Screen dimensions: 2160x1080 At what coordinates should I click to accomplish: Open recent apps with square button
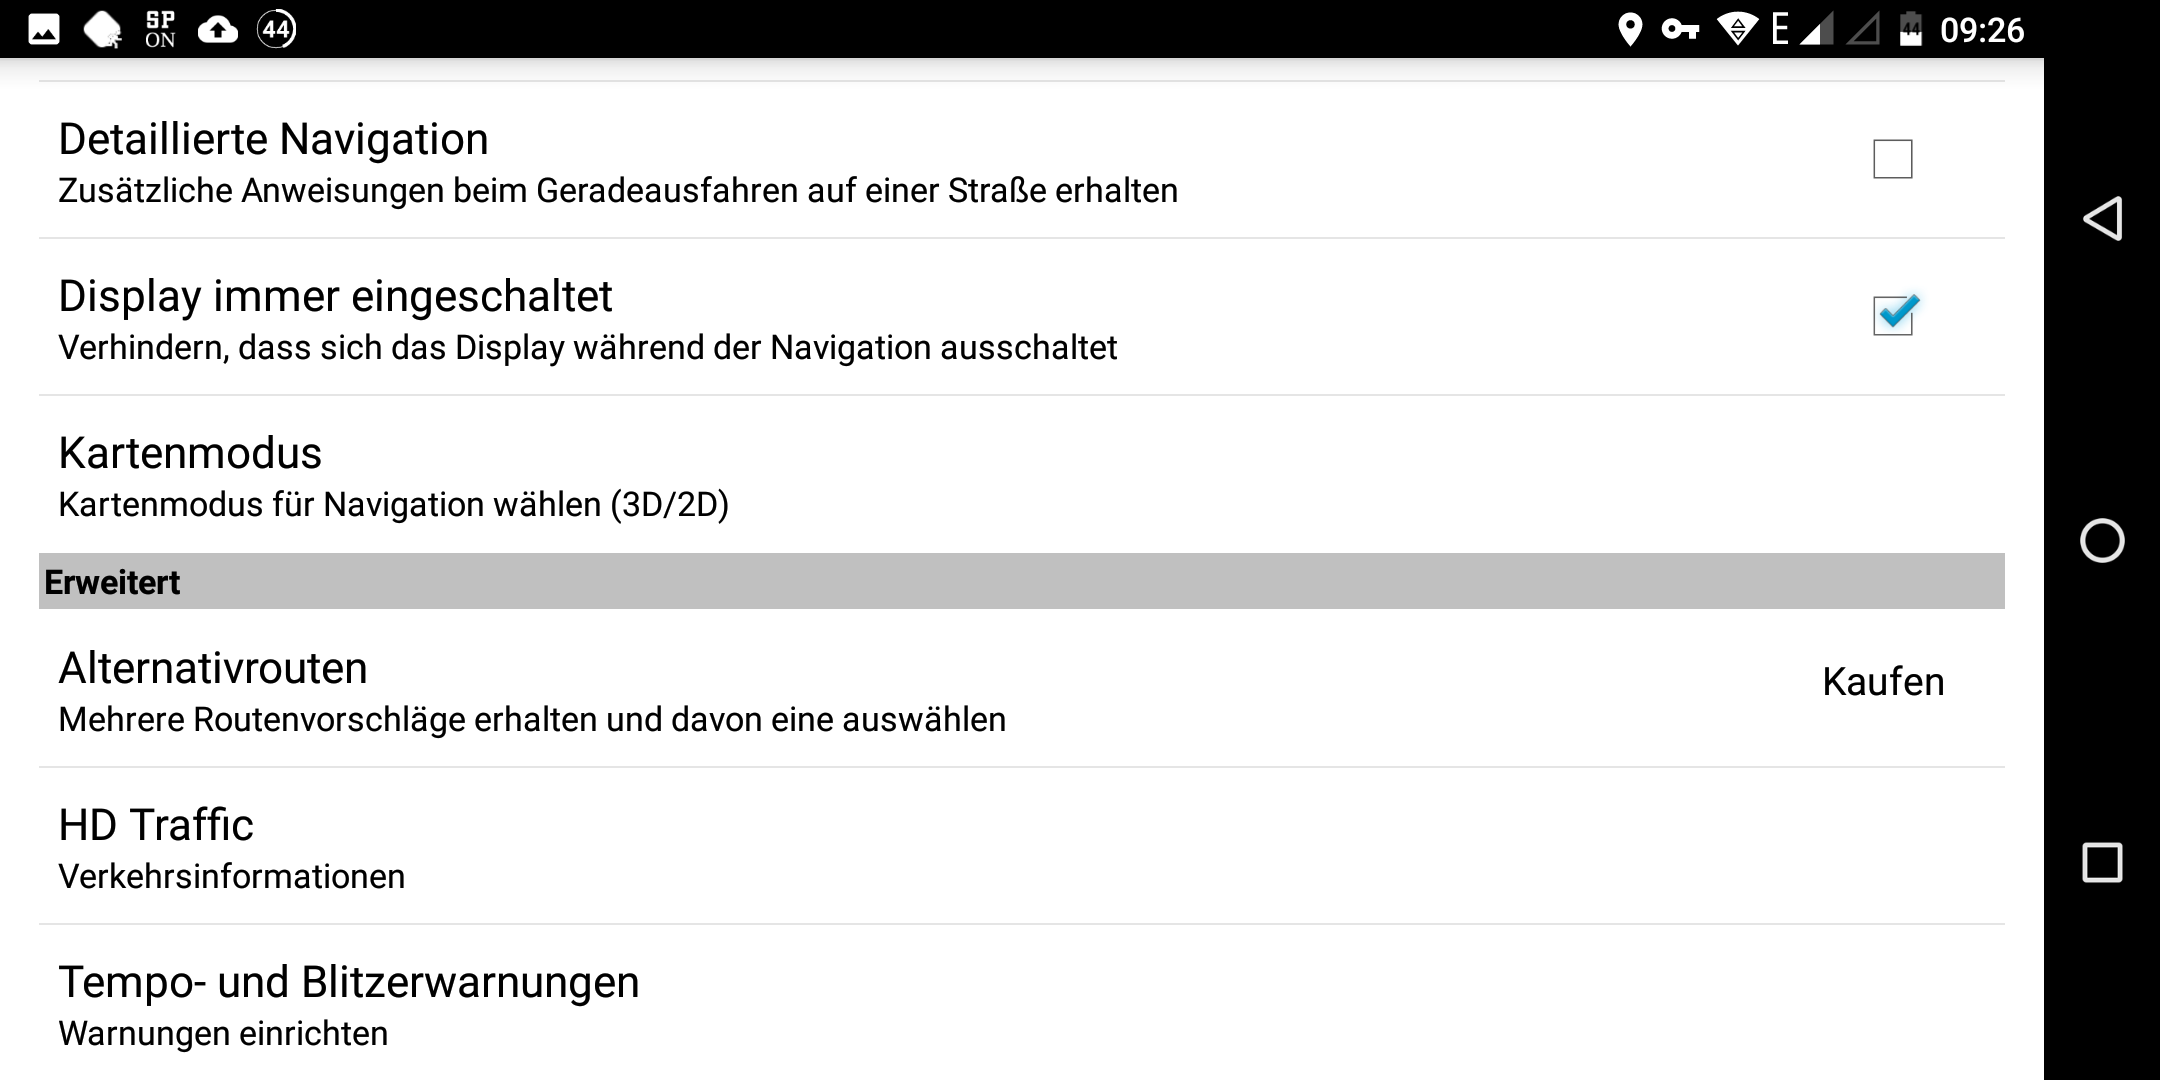tap(2102, 862)
